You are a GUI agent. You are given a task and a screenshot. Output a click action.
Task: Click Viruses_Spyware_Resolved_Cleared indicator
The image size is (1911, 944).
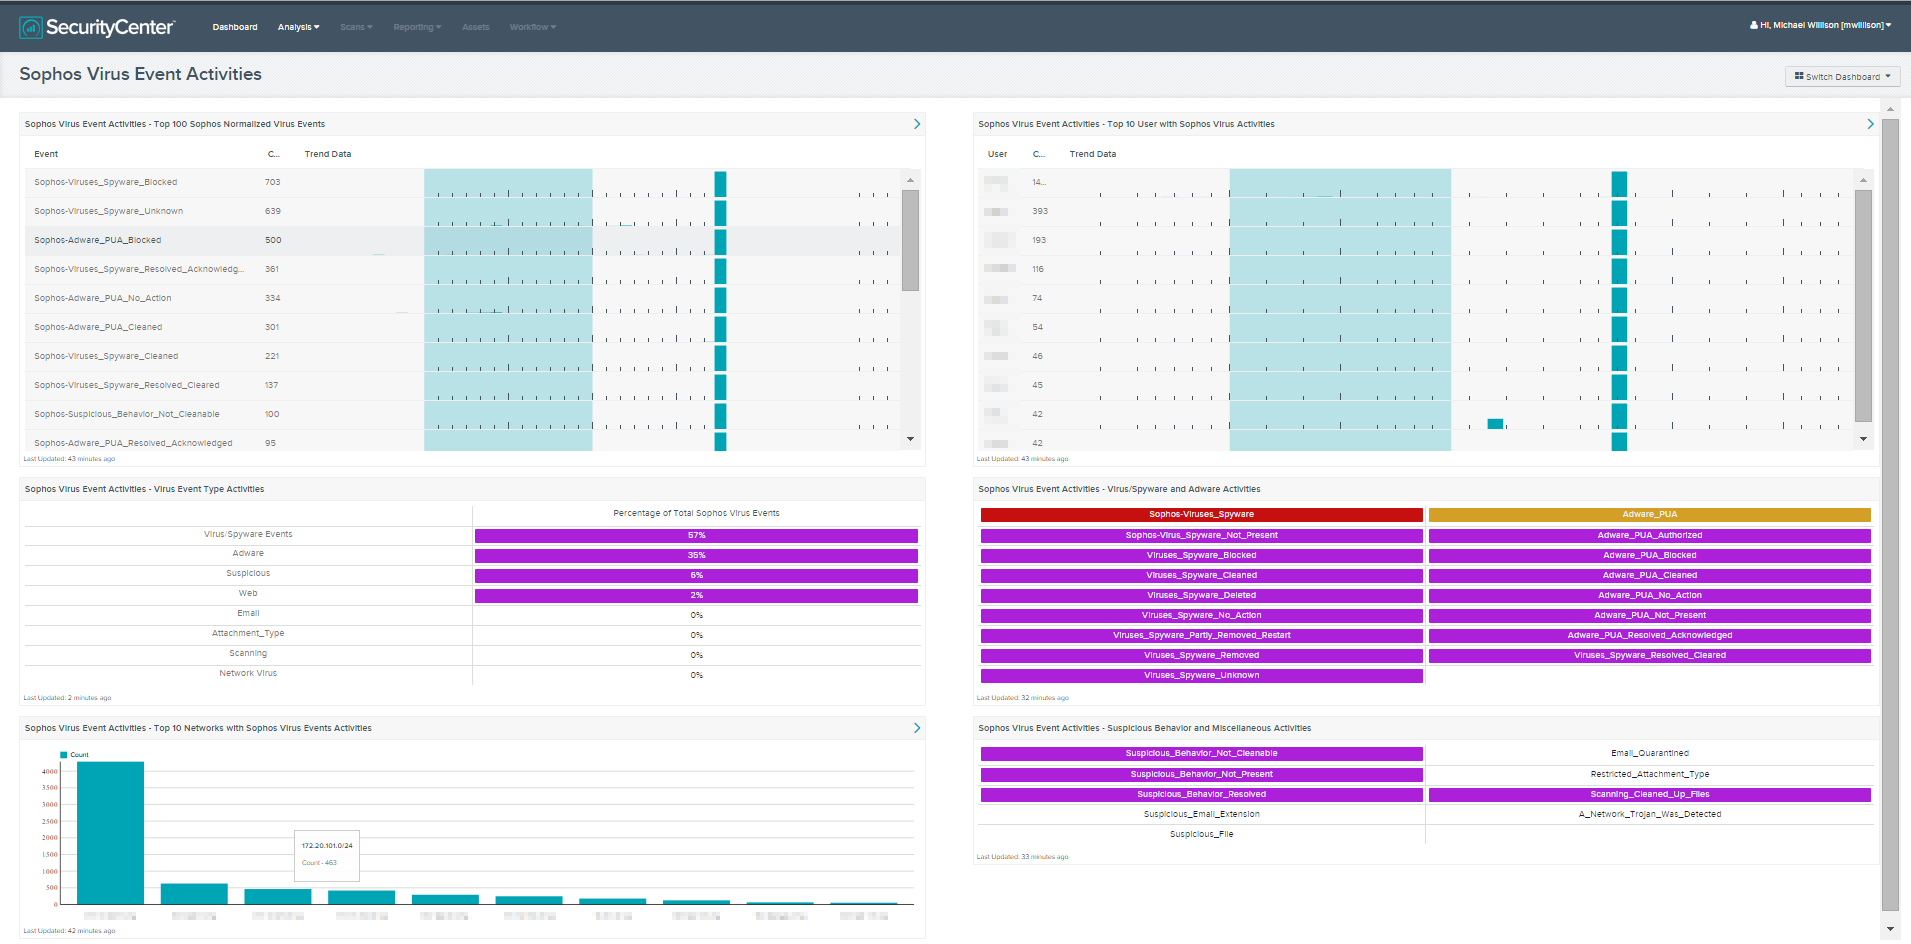(1649, 656)
